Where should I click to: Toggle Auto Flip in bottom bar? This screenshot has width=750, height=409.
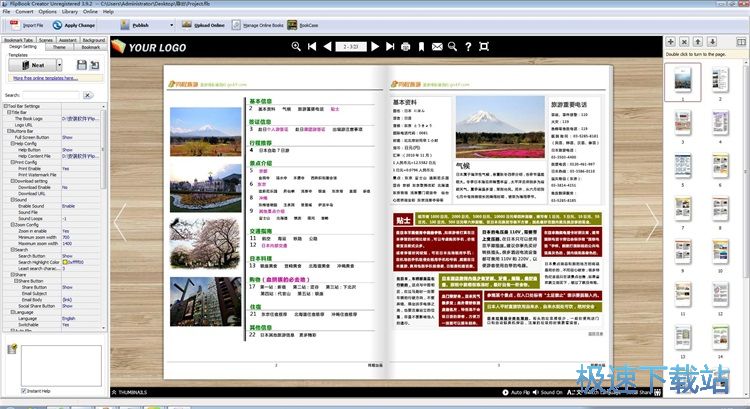(516, 392)
